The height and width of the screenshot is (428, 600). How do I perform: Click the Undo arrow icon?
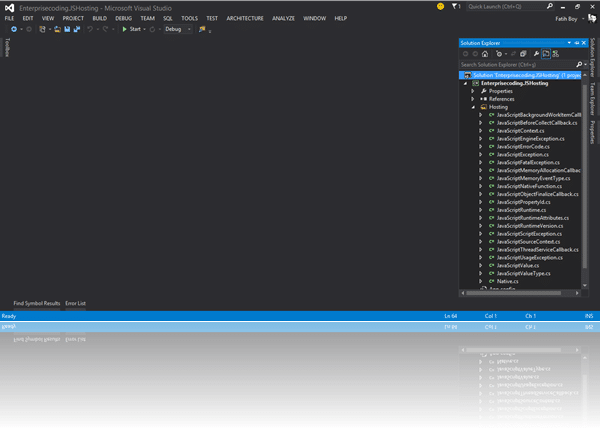point(90,29)
